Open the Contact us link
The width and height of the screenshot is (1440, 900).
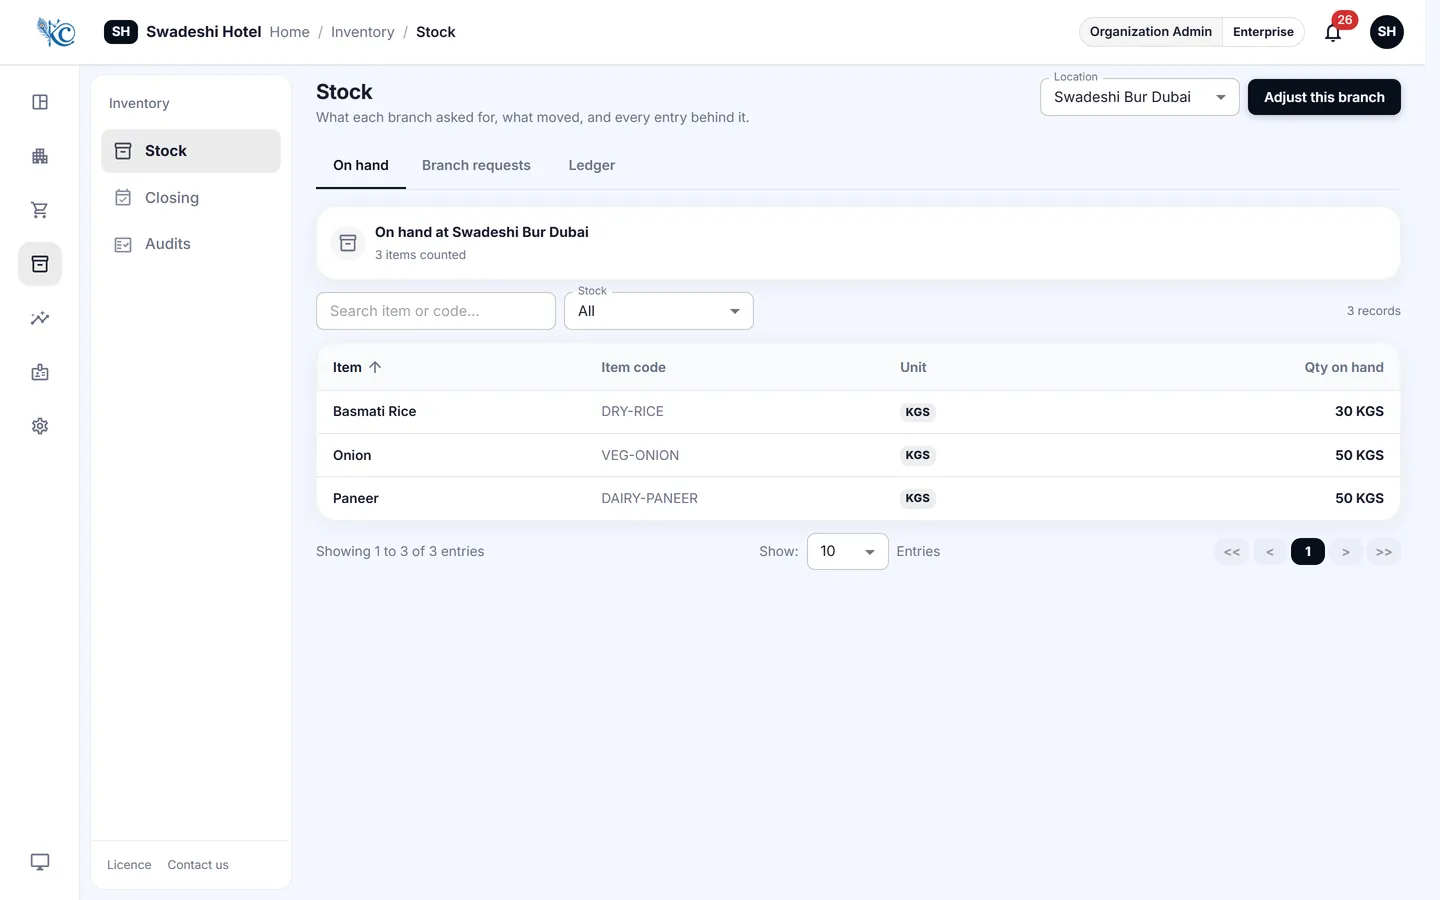point(198,865)
